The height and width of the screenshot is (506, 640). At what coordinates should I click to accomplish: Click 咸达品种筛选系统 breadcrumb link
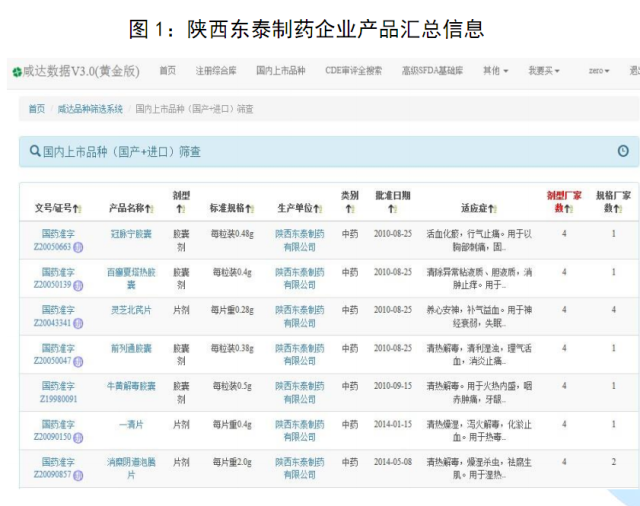(90, 109)
